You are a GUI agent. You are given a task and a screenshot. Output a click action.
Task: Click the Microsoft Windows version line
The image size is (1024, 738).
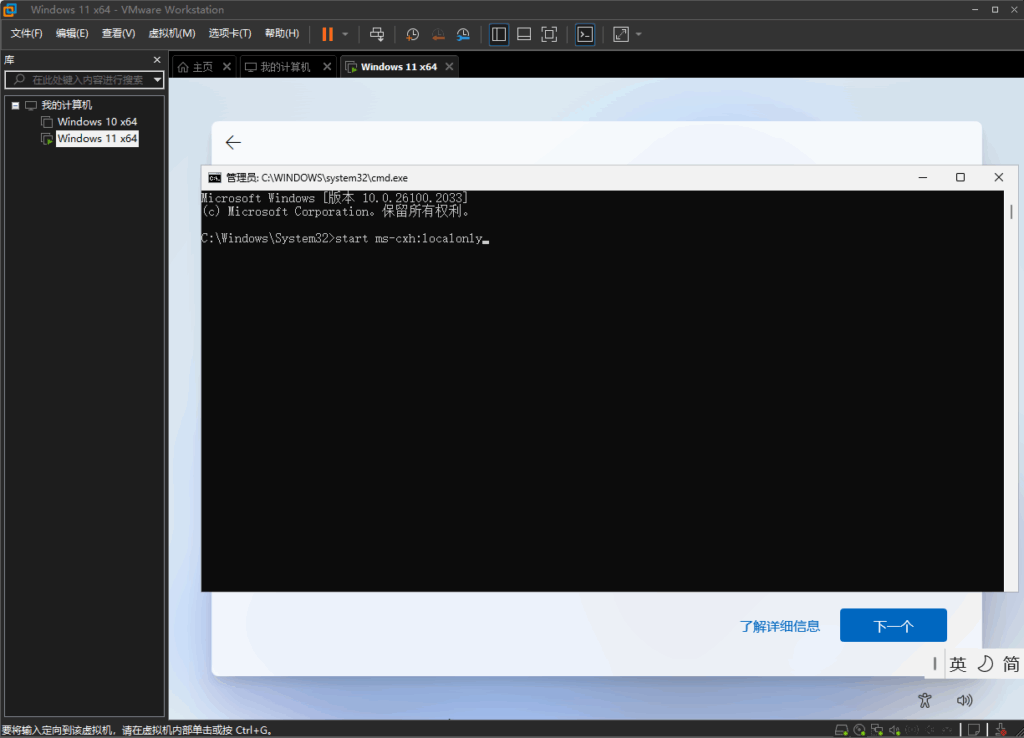click(x=334, y=198)
